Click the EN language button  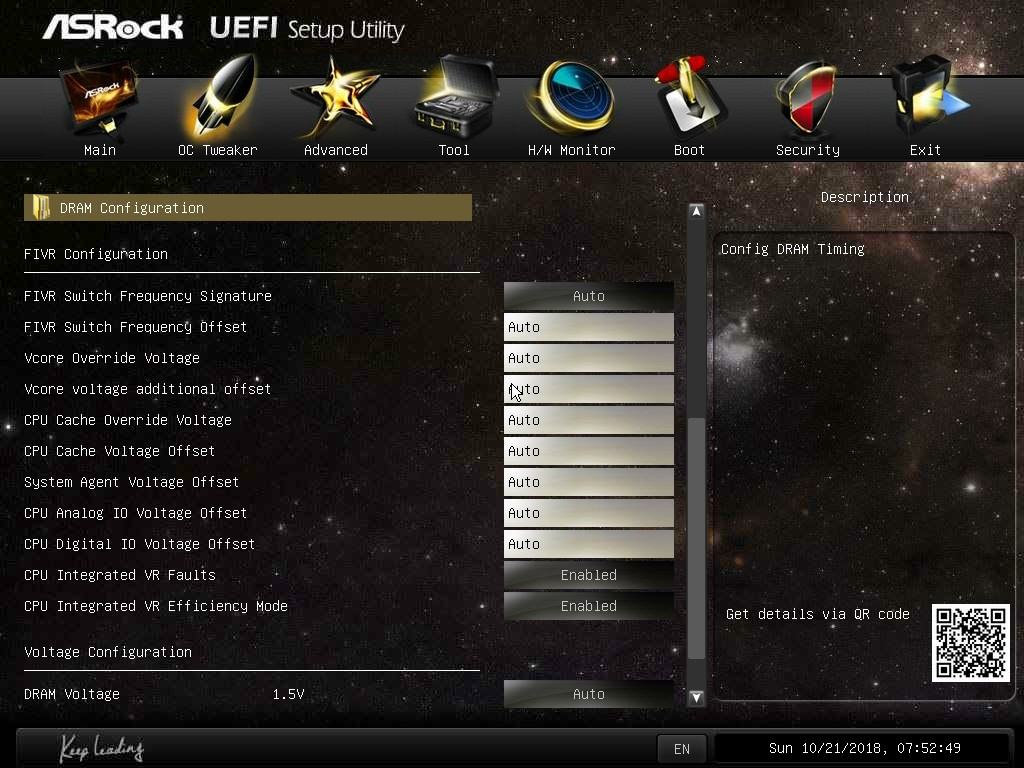tap(682, 749)
